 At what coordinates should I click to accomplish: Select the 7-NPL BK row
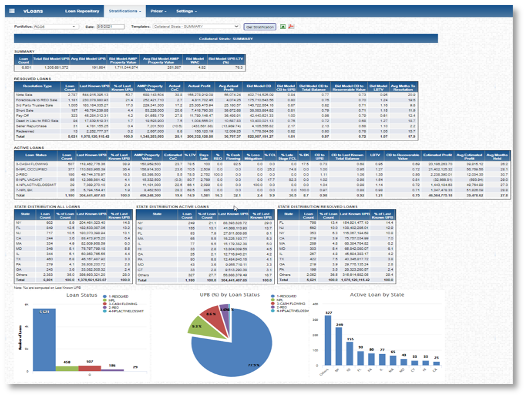coord(262,190)
